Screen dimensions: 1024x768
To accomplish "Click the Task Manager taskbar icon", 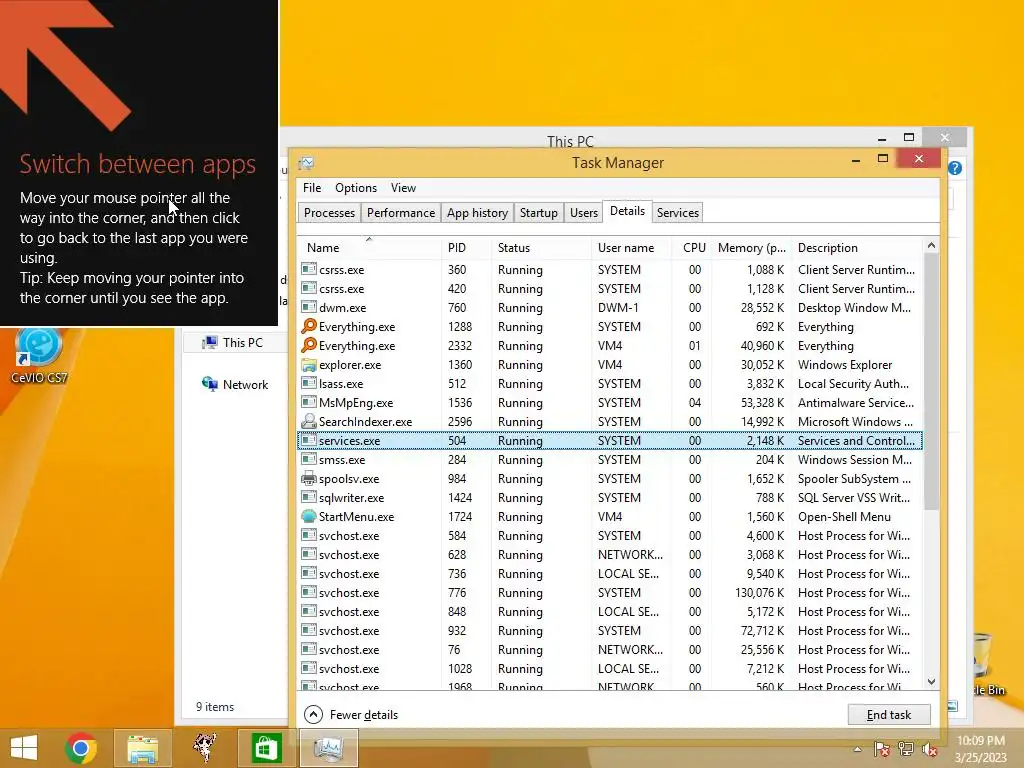I will (x=328, y=748).
